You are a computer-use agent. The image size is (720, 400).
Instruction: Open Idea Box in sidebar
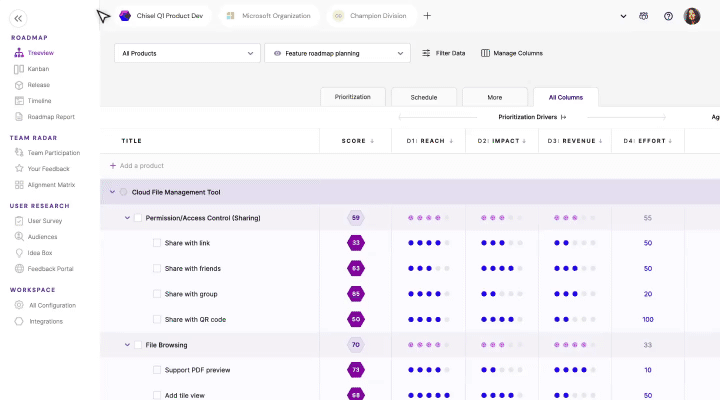(41, 253)
